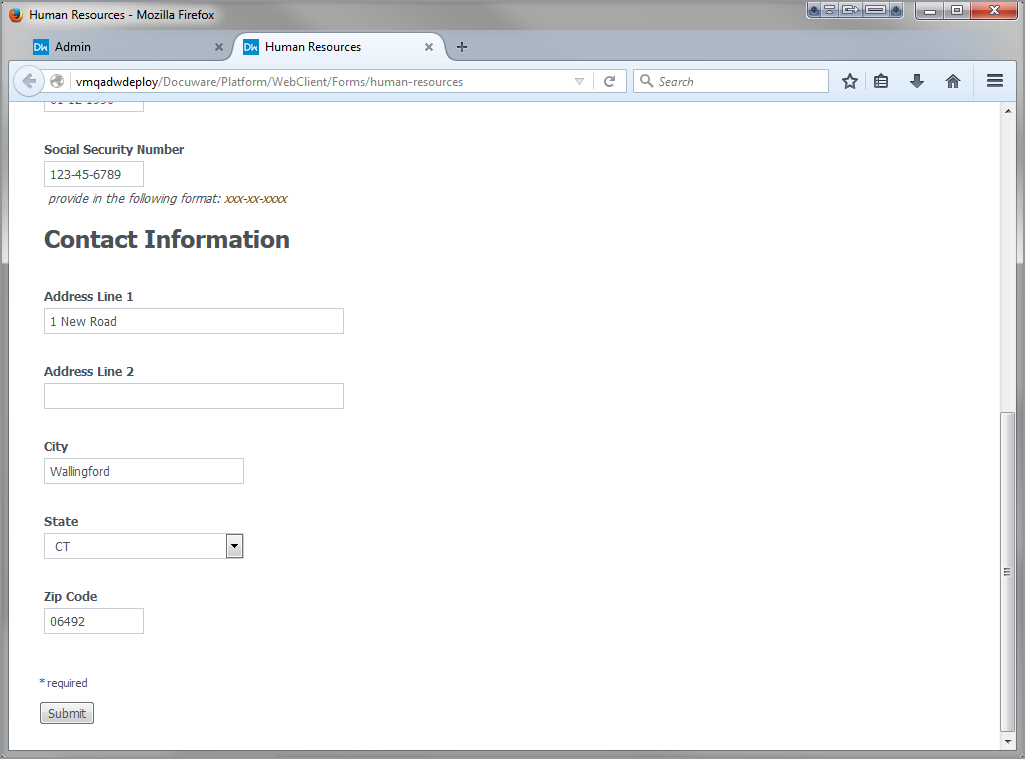
Task: Expand the address bar autocomplete dropdown
Action: coord(579,81)
